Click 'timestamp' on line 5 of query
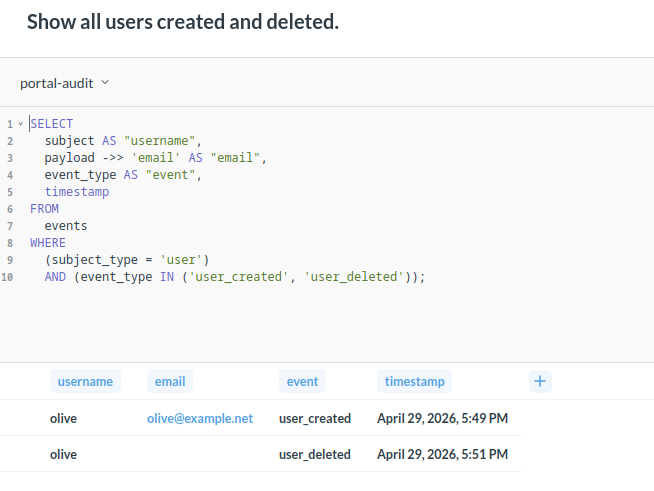This screenshot has height=491, width=654. tap(77, 192)
